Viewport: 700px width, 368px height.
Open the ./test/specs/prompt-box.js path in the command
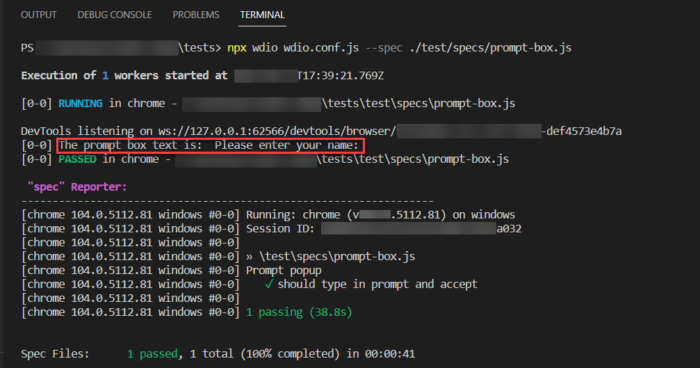click(x=490, y=48)
